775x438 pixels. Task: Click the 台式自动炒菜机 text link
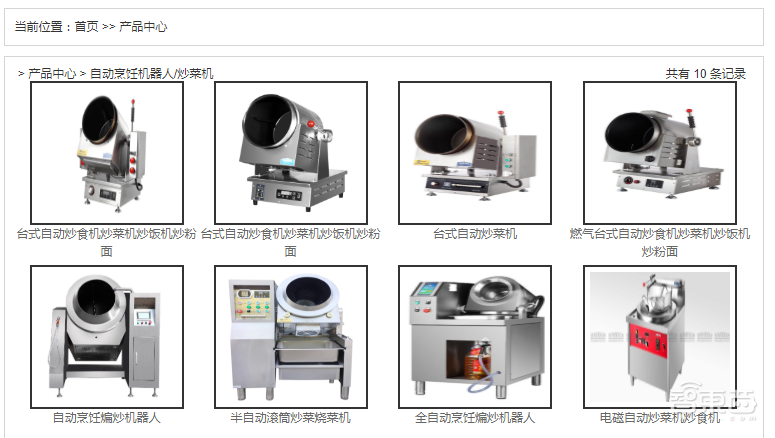[475, 234]
